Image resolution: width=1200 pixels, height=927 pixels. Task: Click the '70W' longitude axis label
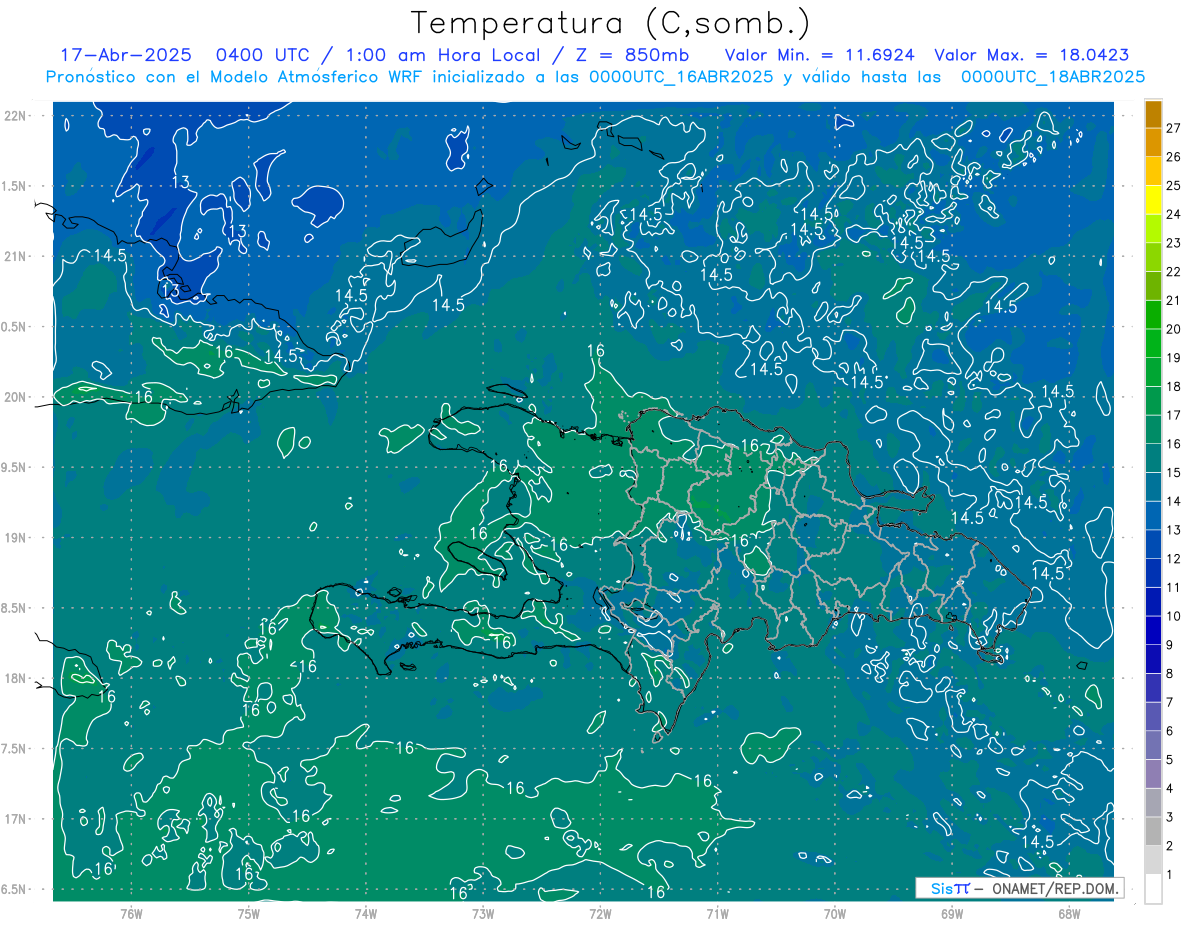click(x=834, y=913)
